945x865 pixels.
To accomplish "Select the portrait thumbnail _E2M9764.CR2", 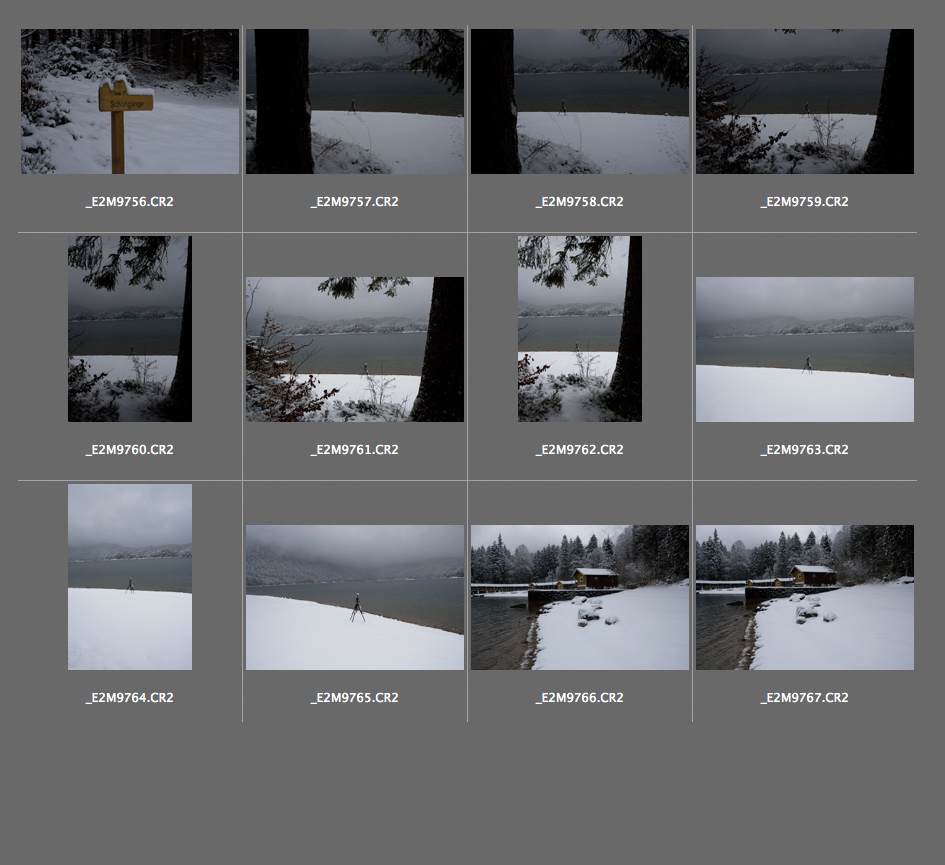I will click(x=130, y=577).
